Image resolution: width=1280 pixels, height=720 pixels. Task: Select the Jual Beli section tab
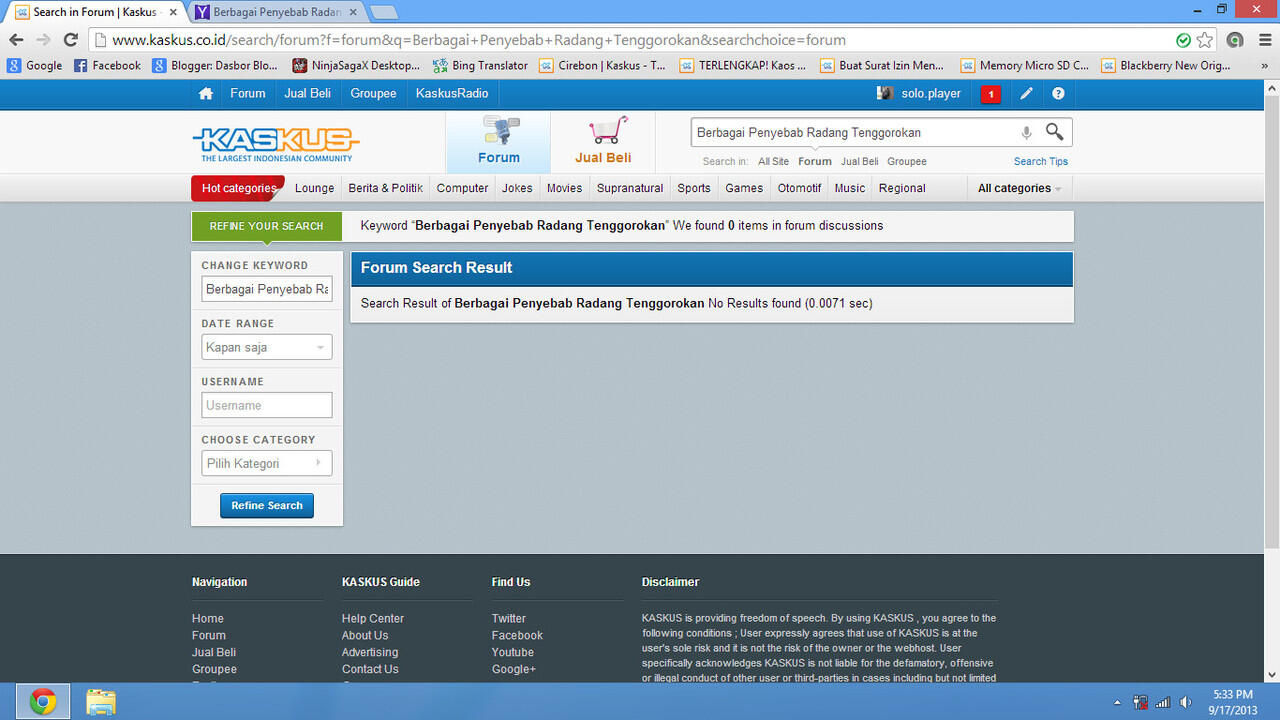pos(603,141)
